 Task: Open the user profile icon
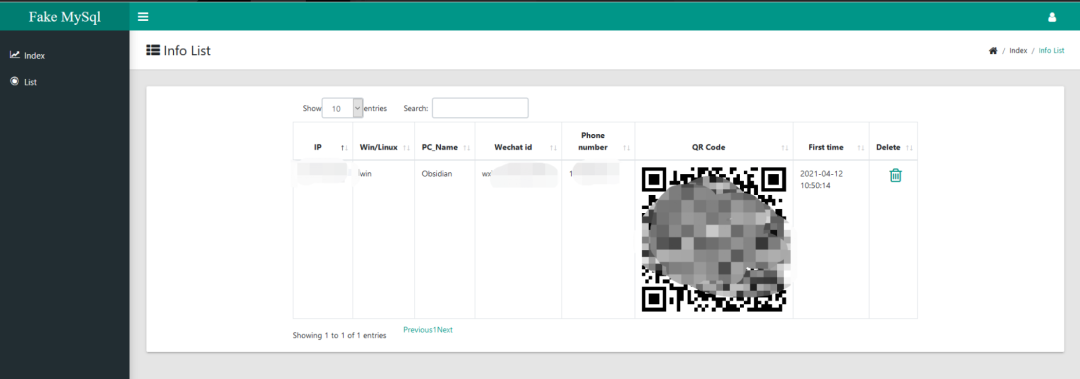[1052, 17]
